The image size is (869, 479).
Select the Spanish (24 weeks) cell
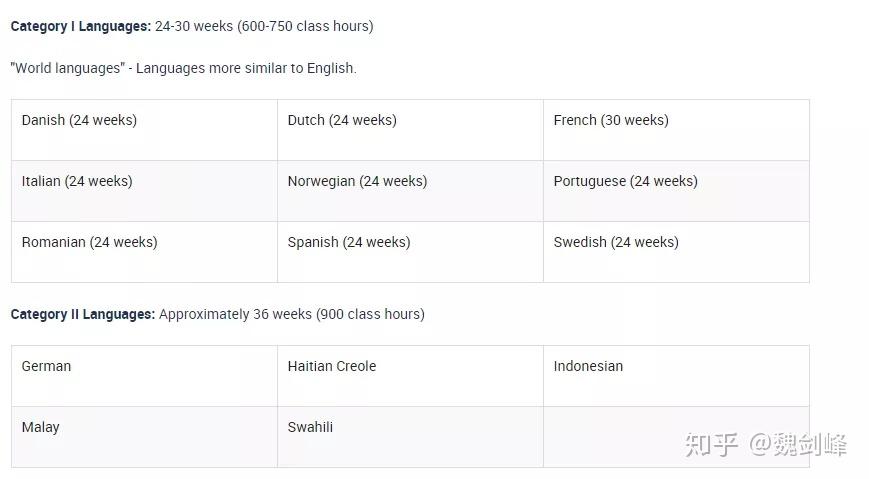coord(348,242)
